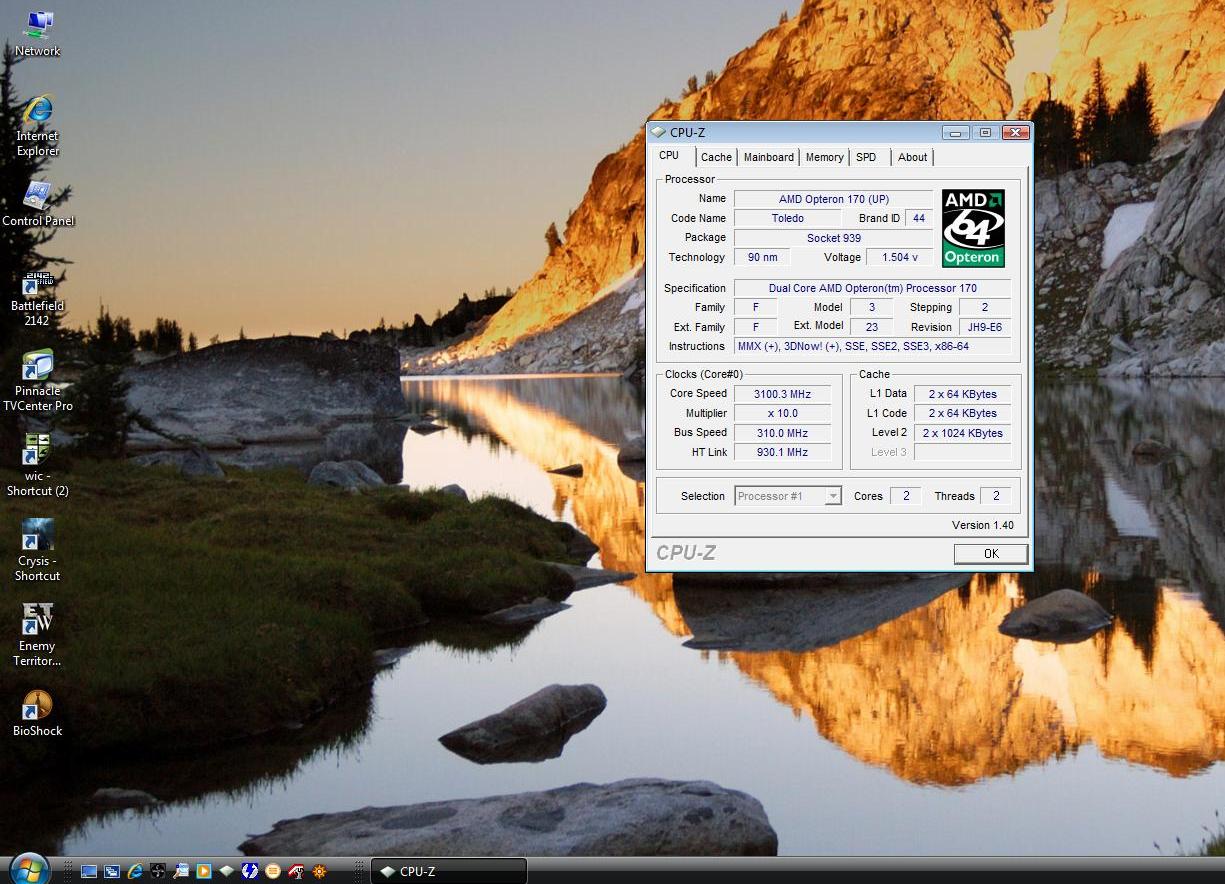Select the Enemy Territory desktop icon
1225x884 pixels.
(x=37, y=636)
